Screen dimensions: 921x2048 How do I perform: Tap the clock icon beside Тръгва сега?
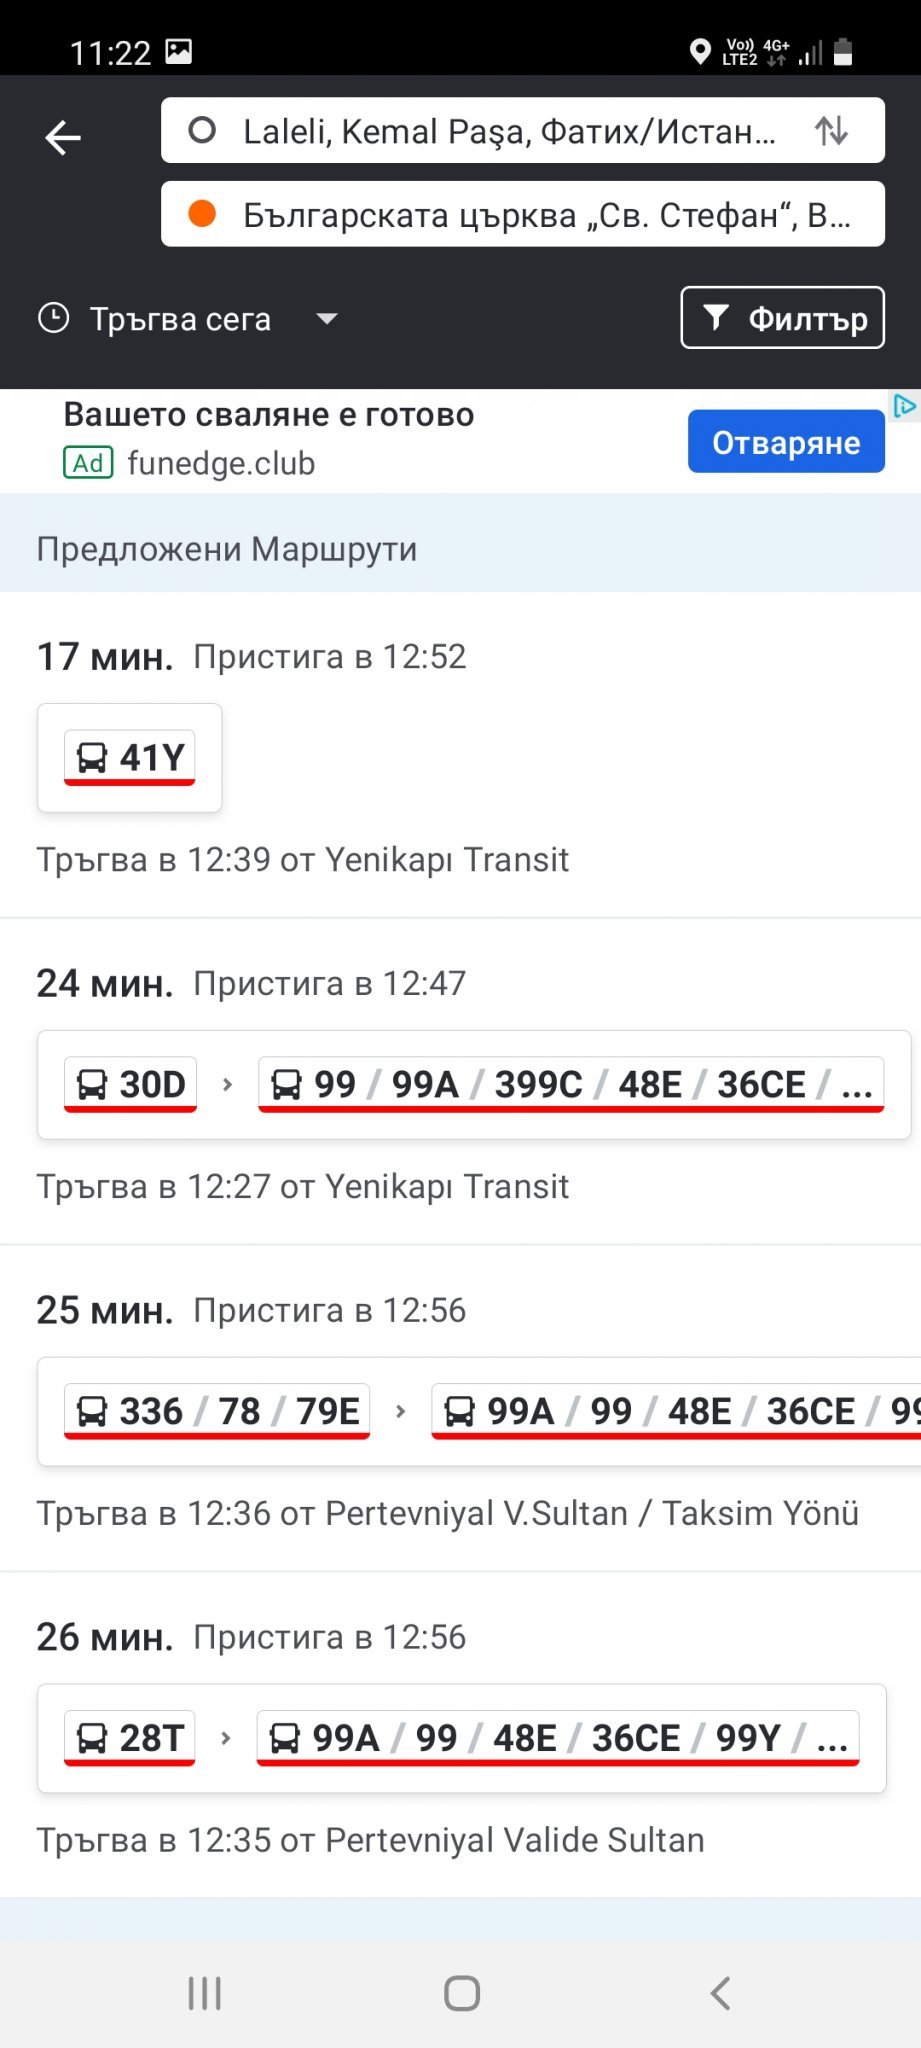(53, 318)
